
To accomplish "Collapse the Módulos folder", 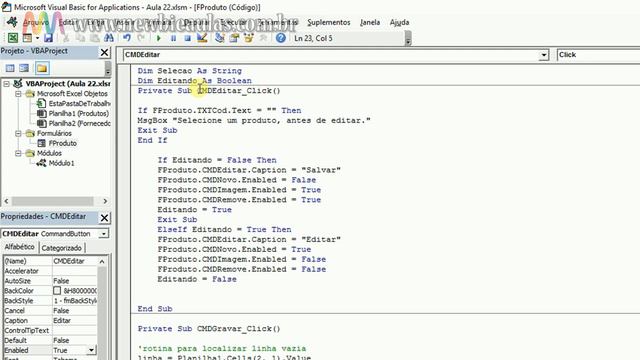I will (x=18, y=153).
